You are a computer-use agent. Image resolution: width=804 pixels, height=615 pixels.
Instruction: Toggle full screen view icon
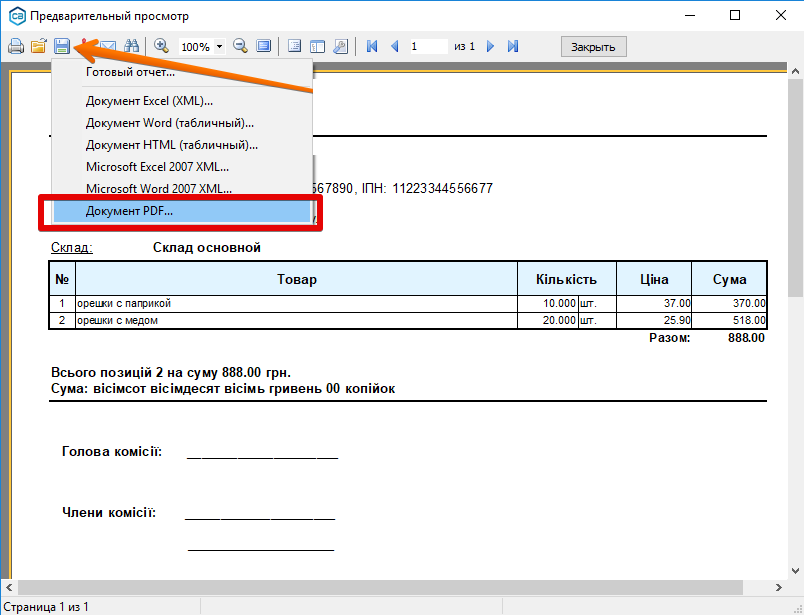[264, 46]
